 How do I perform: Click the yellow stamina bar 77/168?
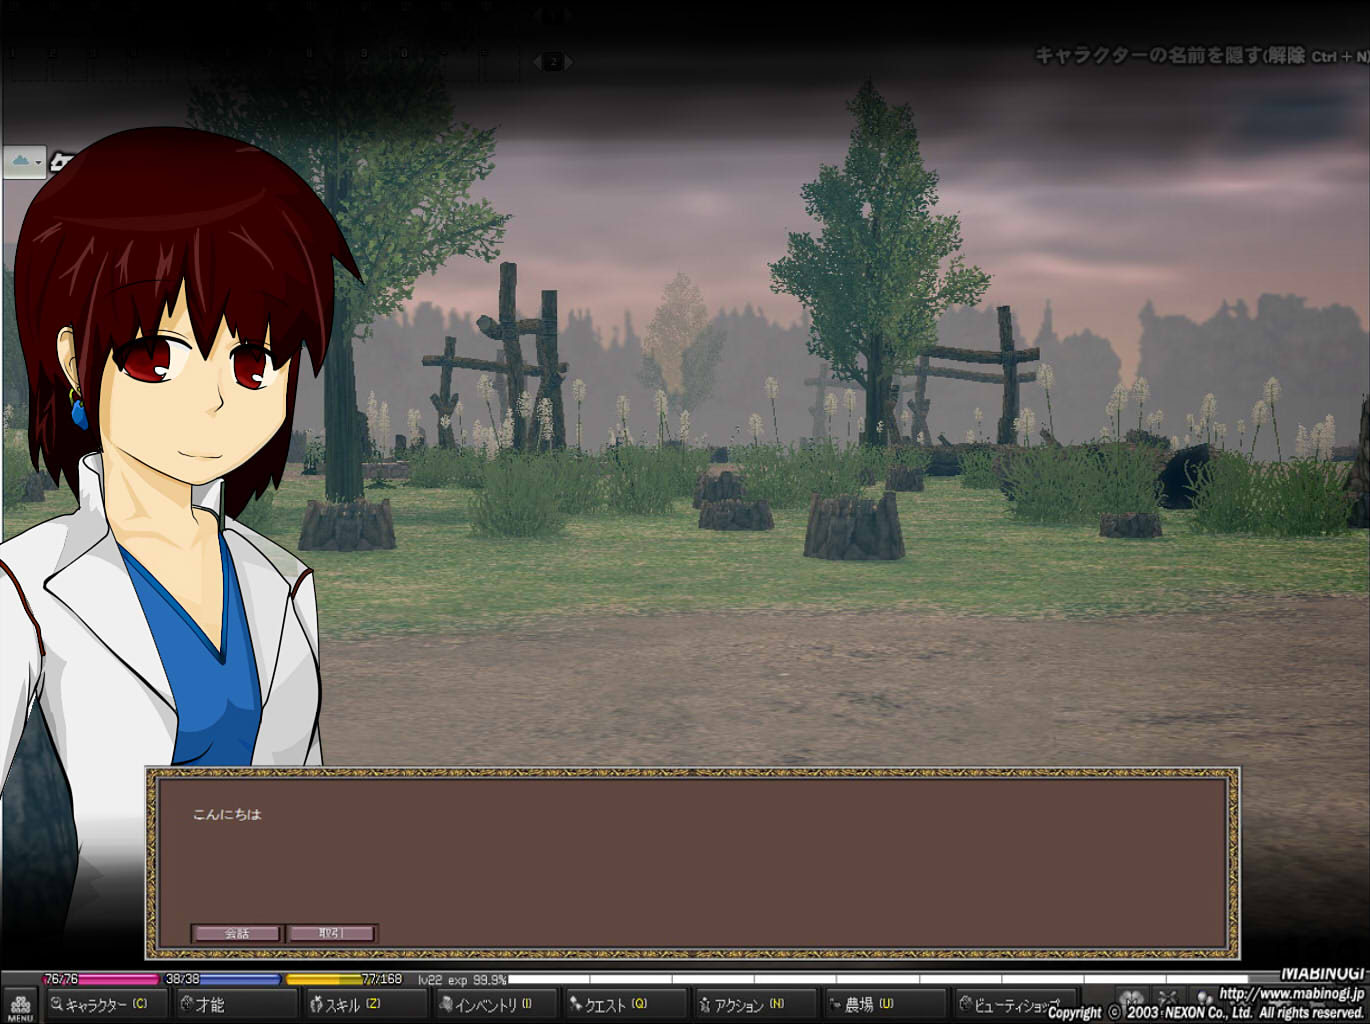pyautogui.click(x=345, y=979)
